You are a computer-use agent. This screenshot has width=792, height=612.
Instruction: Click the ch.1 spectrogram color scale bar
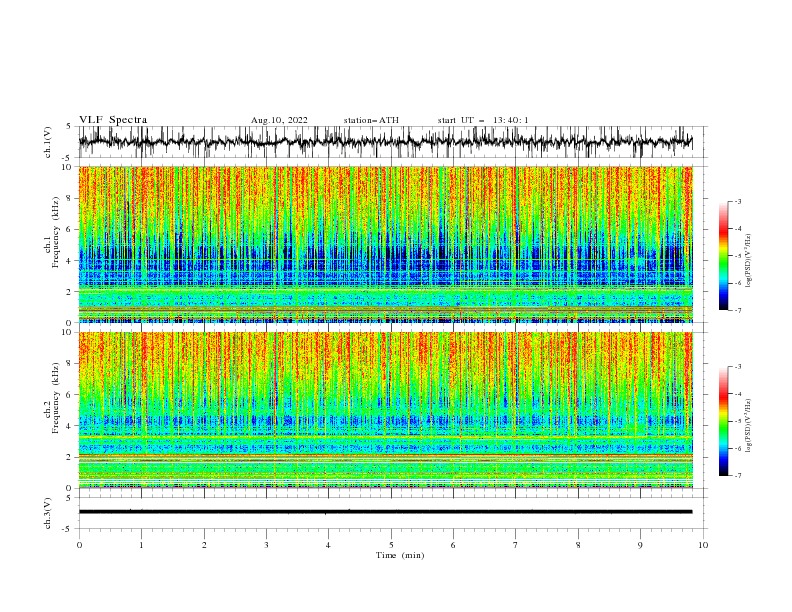pyautogui.click(x=723, y=256)
